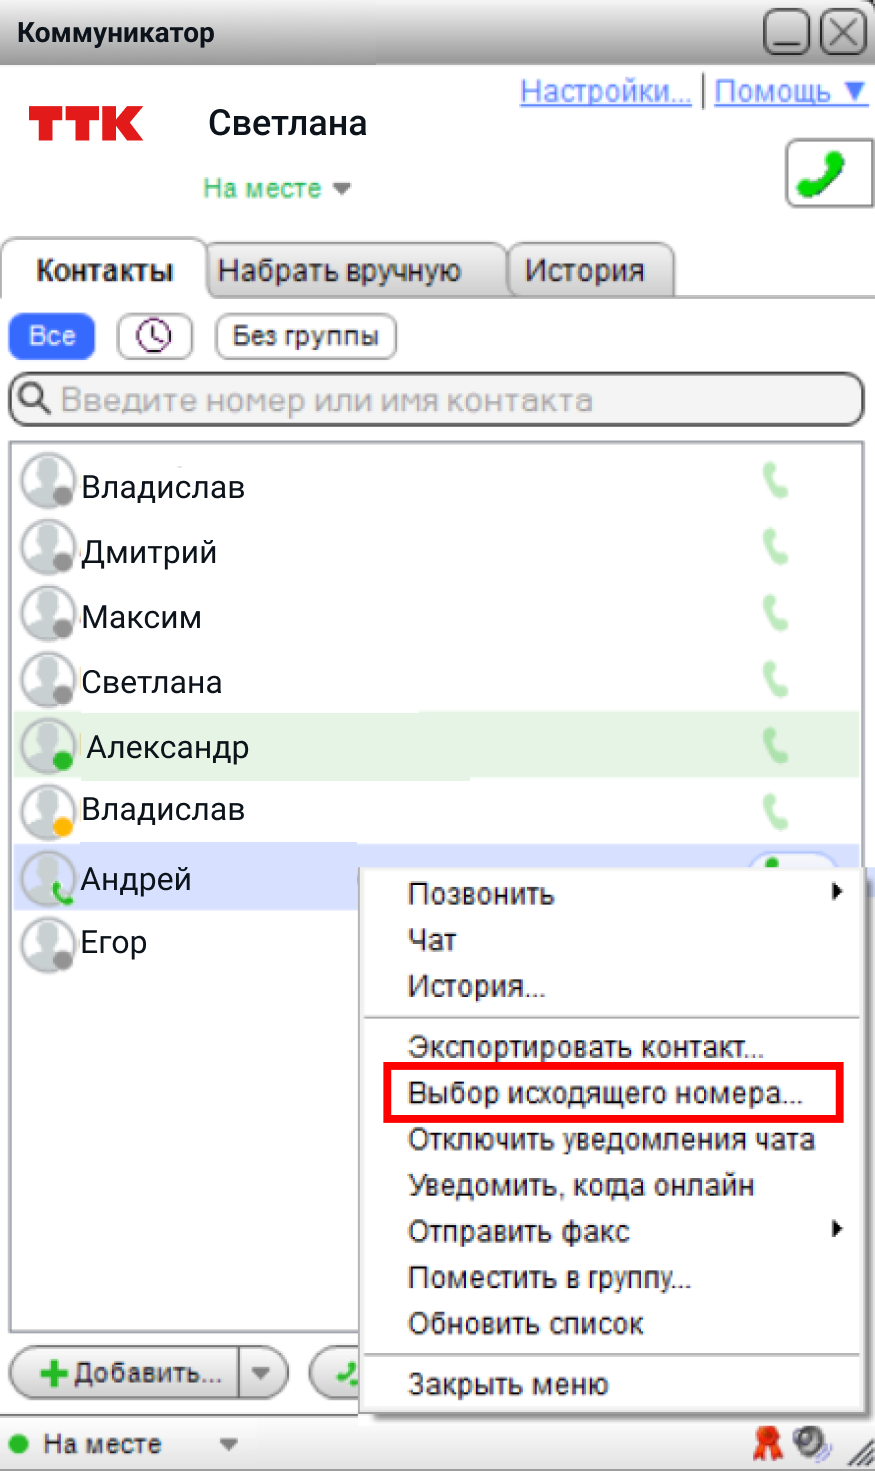Call Дмитрий using his phone icon
This screenshot has height=1471, width=875.
pos(775,547)
